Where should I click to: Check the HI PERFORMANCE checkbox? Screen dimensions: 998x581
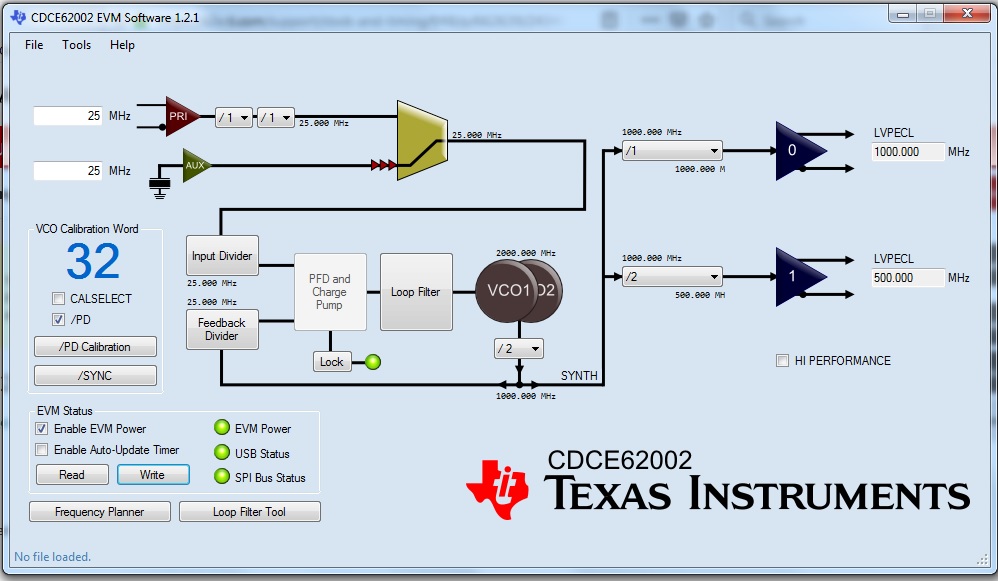(x=782, y=361)
